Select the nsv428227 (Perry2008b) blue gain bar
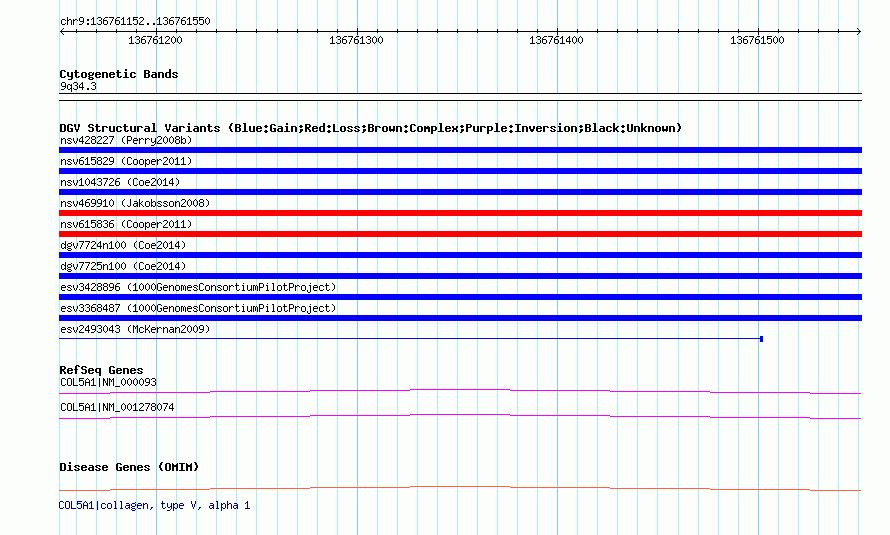890x535 pixels. point(460,150)
